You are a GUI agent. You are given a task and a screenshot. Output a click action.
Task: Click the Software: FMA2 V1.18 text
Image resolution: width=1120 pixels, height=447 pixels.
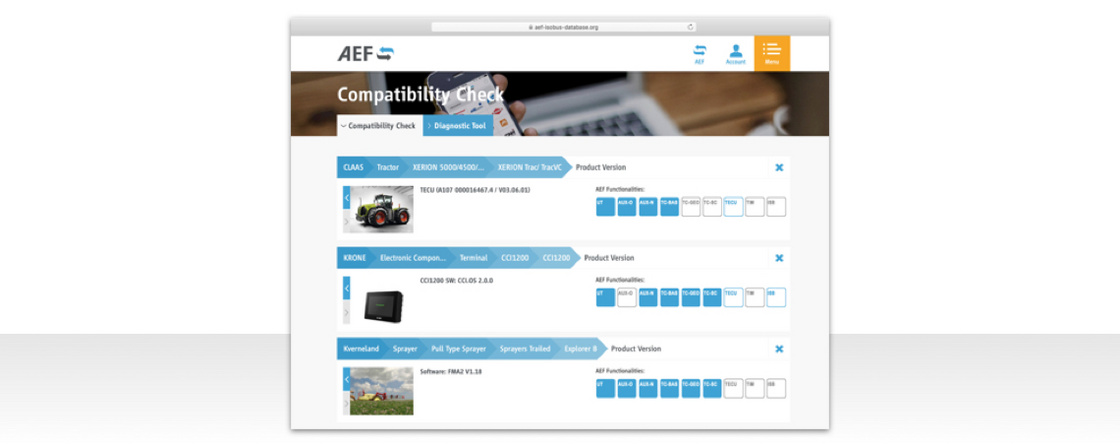point(451,371)
